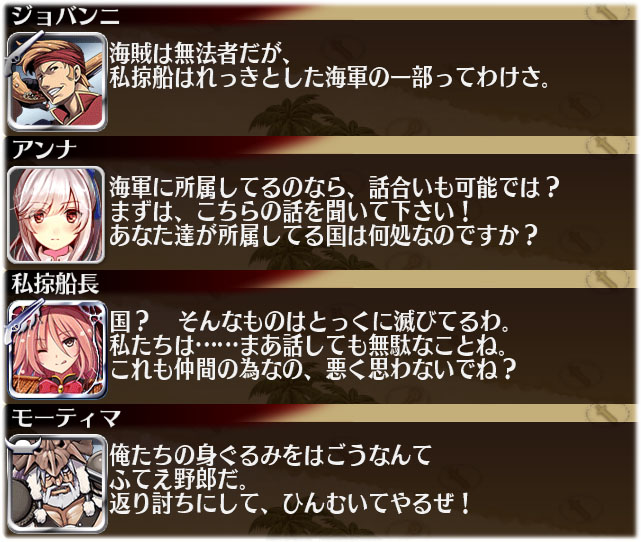The width and height of the screenshot is (641, 542).
Task: Select the アンナ name header bar
Action: click(320, 147)
